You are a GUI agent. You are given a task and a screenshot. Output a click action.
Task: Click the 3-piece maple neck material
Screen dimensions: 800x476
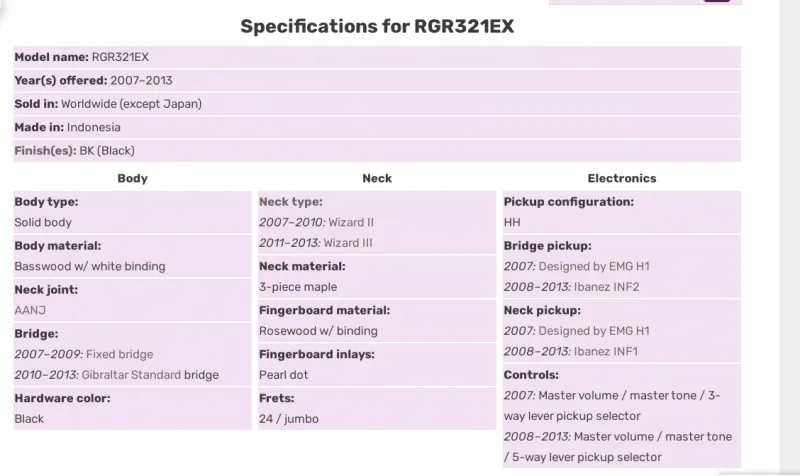298,287
